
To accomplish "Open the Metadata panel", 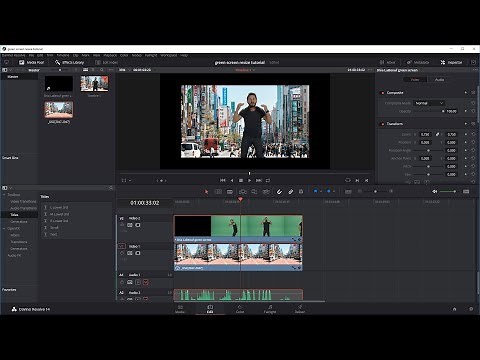I will click(x=418, y=62).
